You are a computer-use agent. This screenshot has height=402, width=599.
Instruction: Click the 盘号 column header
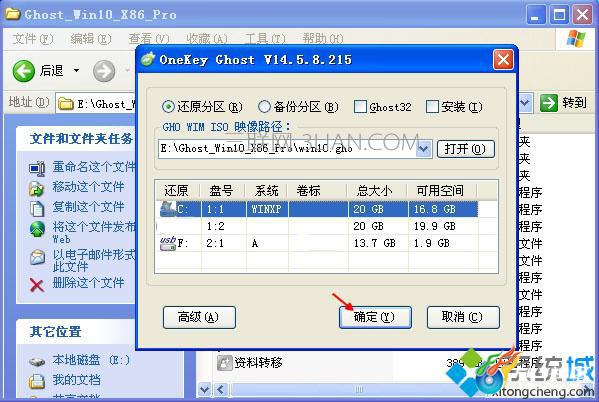coord(223,190)
